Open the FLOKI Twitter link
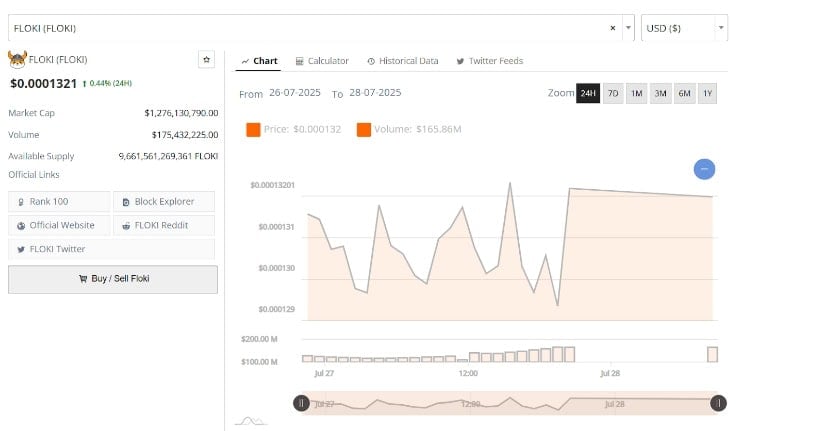This screenshot has height=431, width=825. (x=112, y=249)
